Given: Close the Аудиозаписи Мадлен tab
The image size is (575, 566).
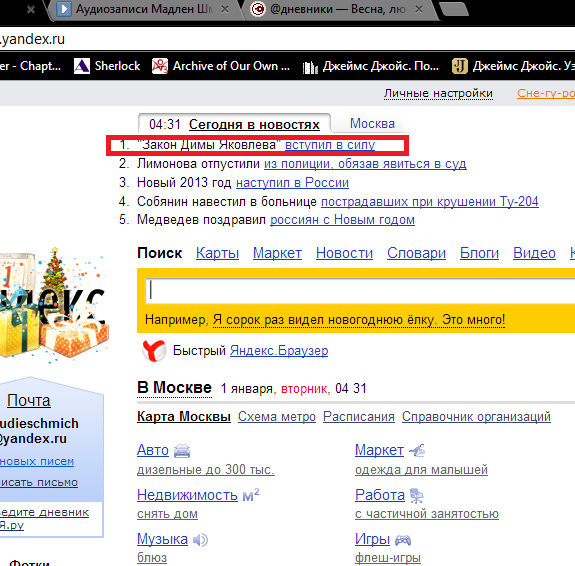Looking at the screenshot, I should click(x=225, y=9).
